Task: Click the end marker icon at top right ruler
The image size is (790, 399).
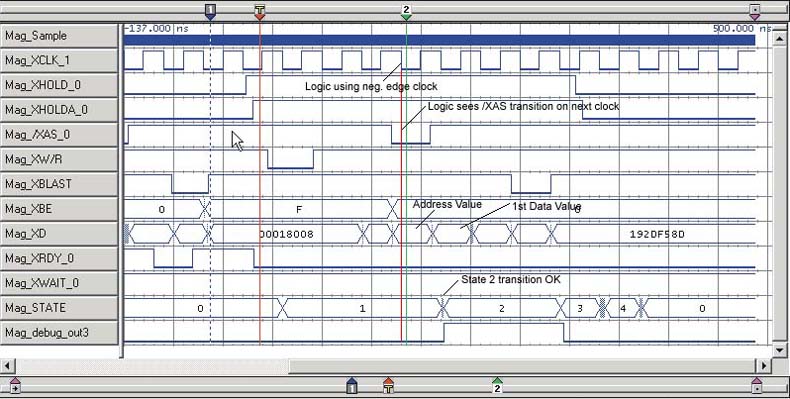Action: pyautogui.click(x=754, y=11)
